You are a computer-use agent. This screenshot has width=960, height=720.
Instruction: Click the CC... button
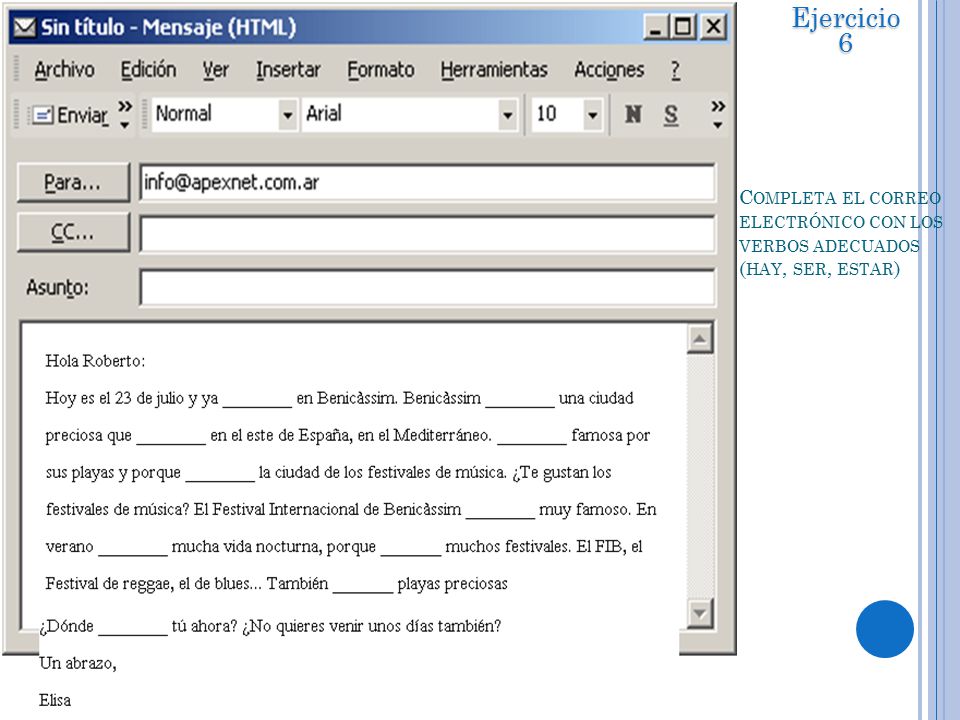point(73,233)
